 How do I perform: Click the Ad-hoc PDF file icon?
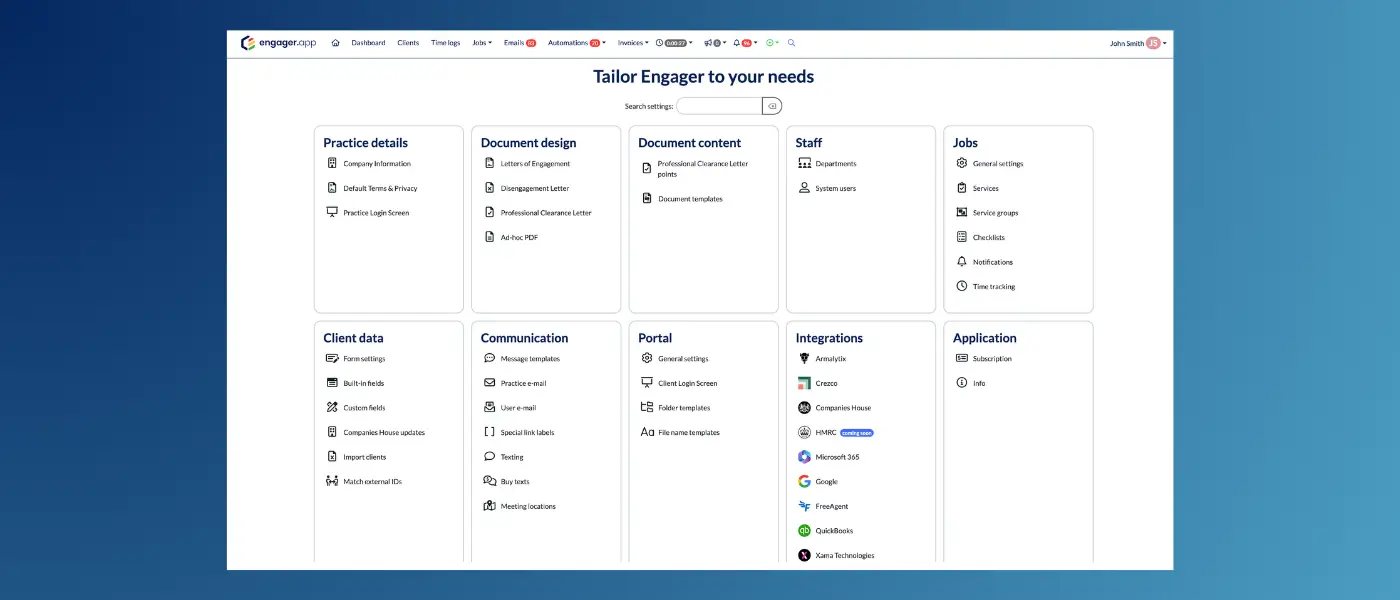click(489, 237)
